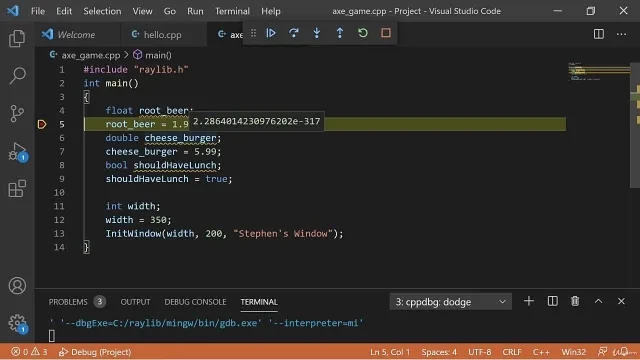Viewport: 640px width, 360px height.
Task: Click the editor vertical scrollbar
Action: click(x=635, y=125)
